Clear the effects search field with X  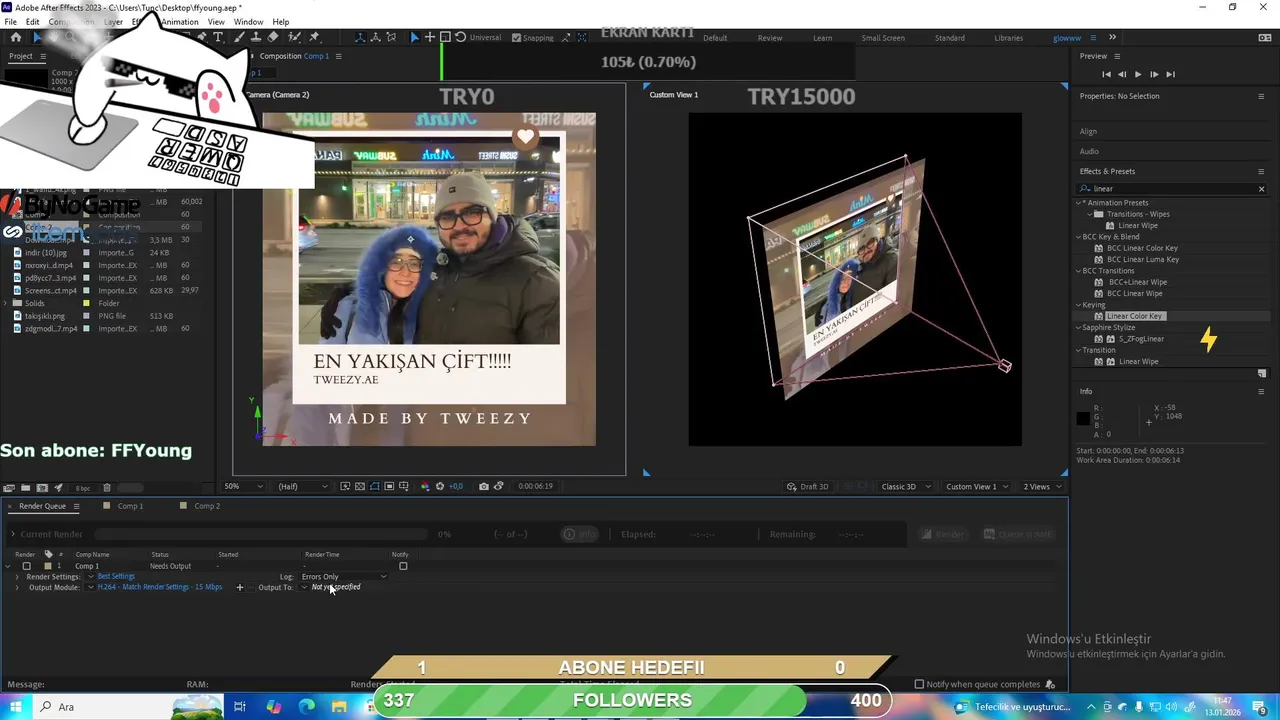tap(1261, 189)
